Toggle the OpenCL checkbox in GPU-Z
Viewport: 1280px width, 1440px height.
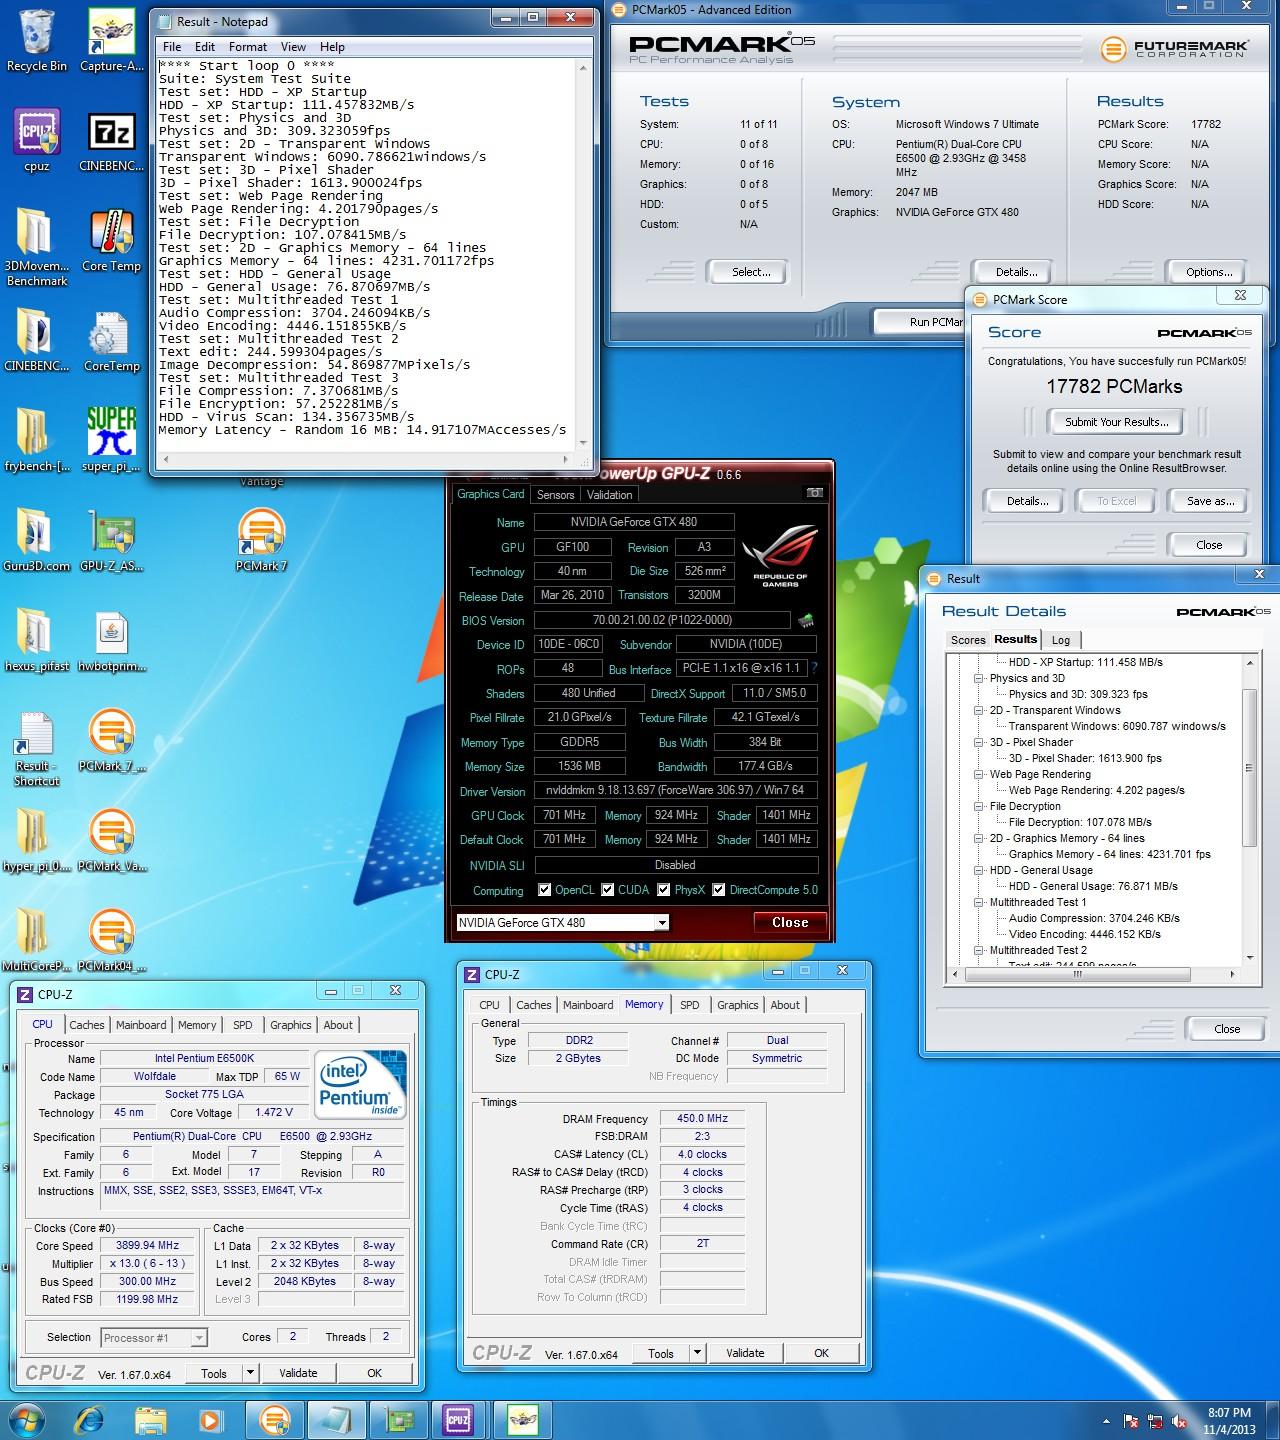point(545,890)
